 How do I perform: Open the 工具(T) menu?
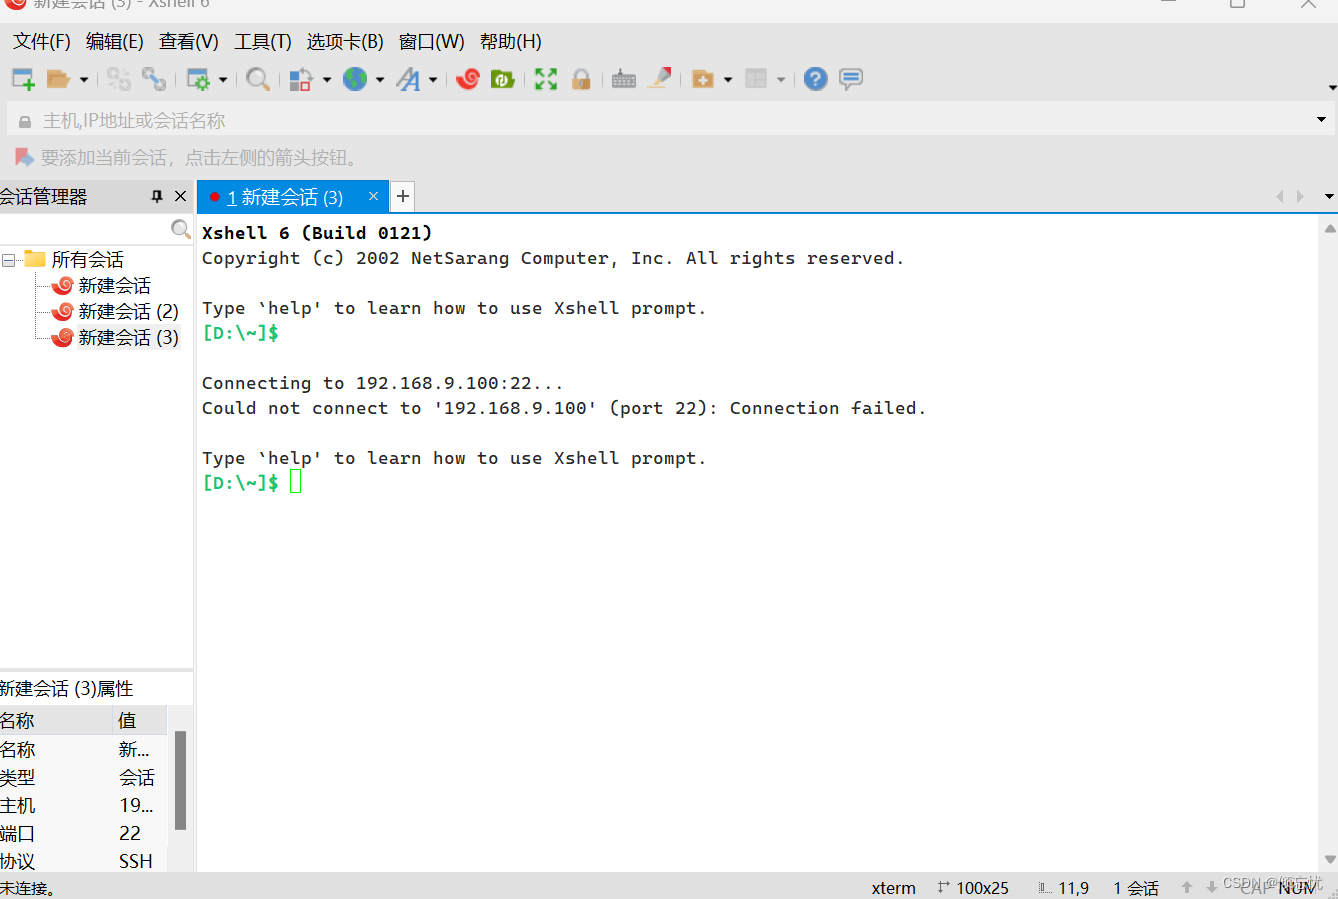click(x=262, y=41)
